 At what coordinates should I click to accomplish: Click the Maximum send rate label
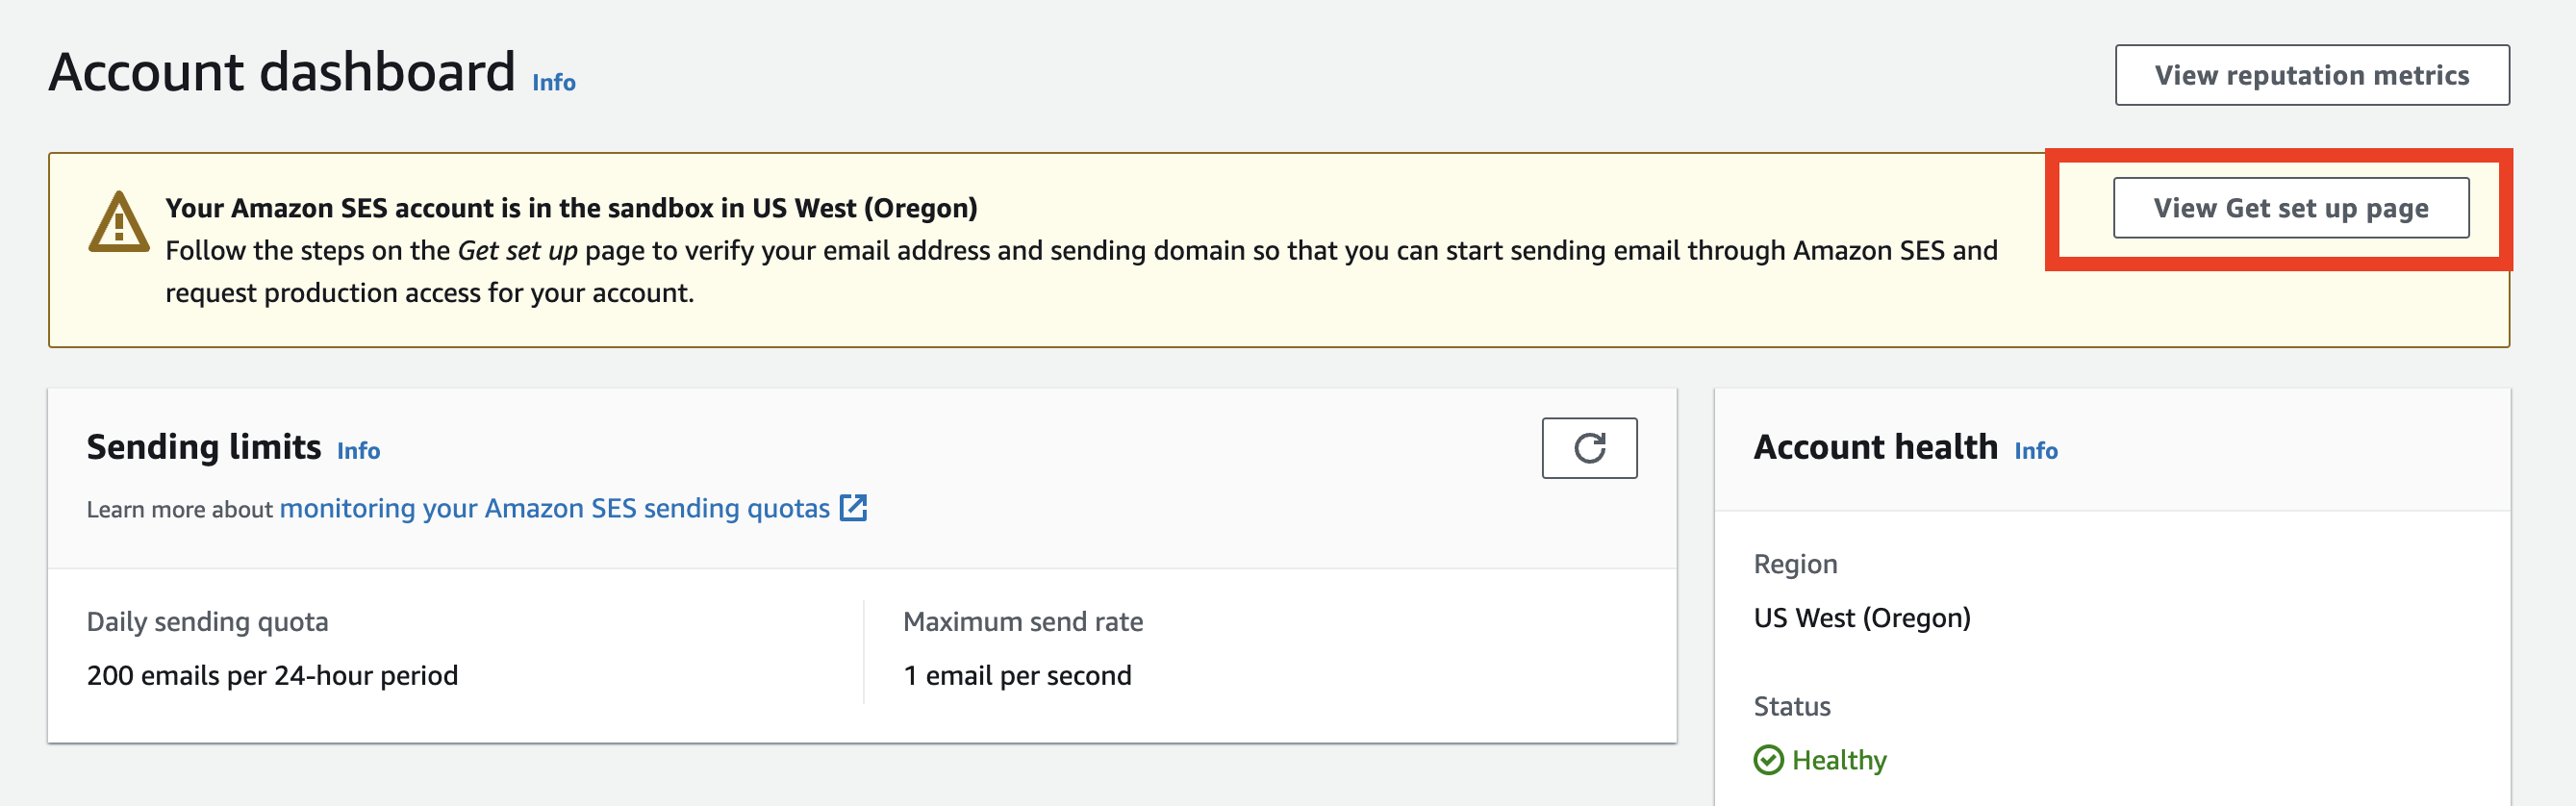[1022, 622]
